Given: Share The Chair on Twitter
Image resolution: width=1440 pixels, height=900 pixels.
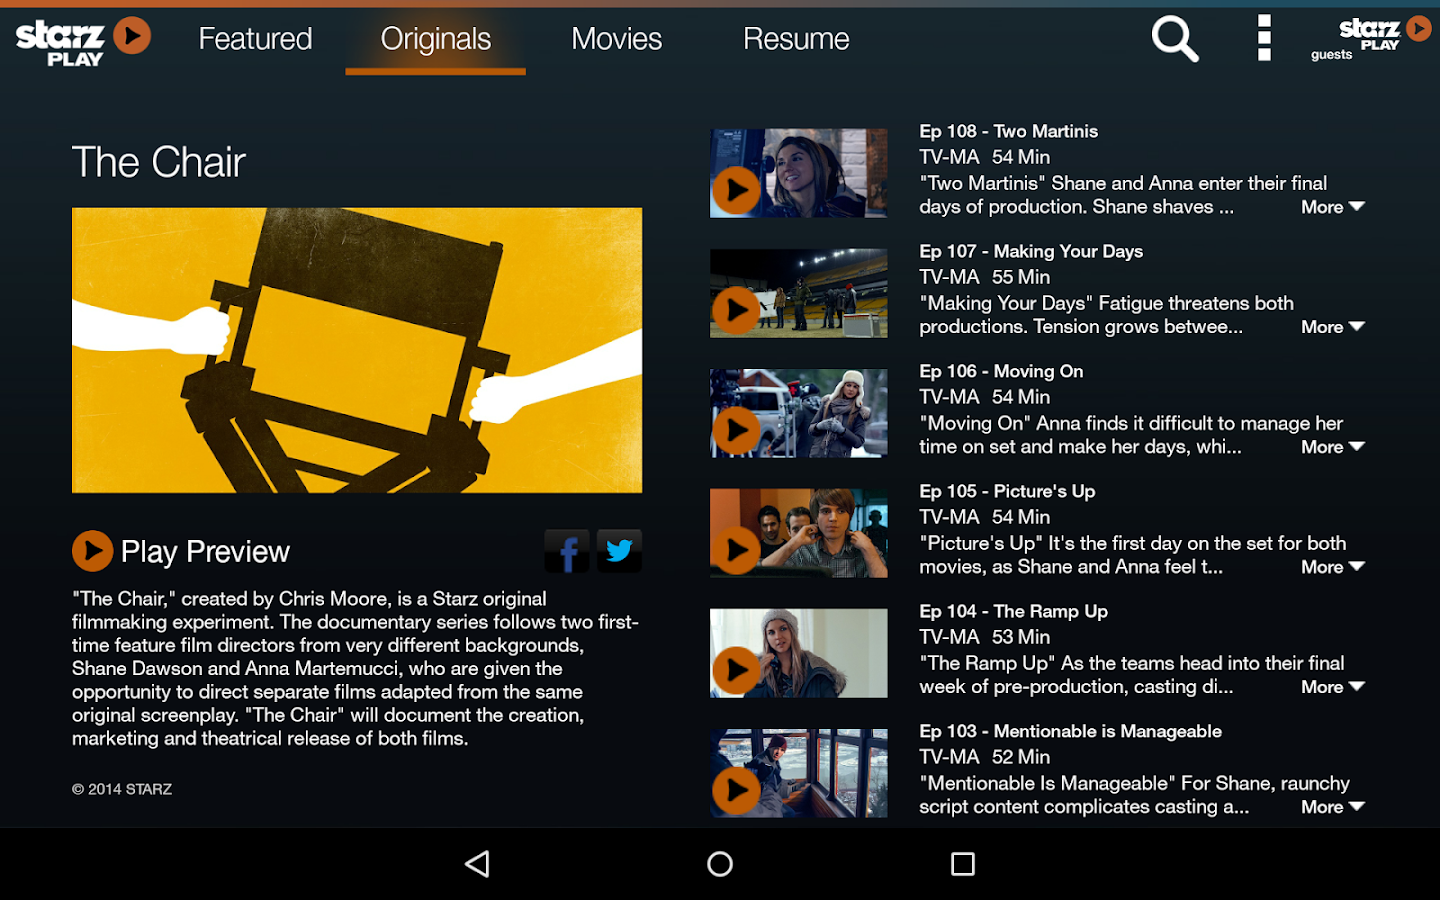Looking at the screenshot, I should click(x=619, y=550).
